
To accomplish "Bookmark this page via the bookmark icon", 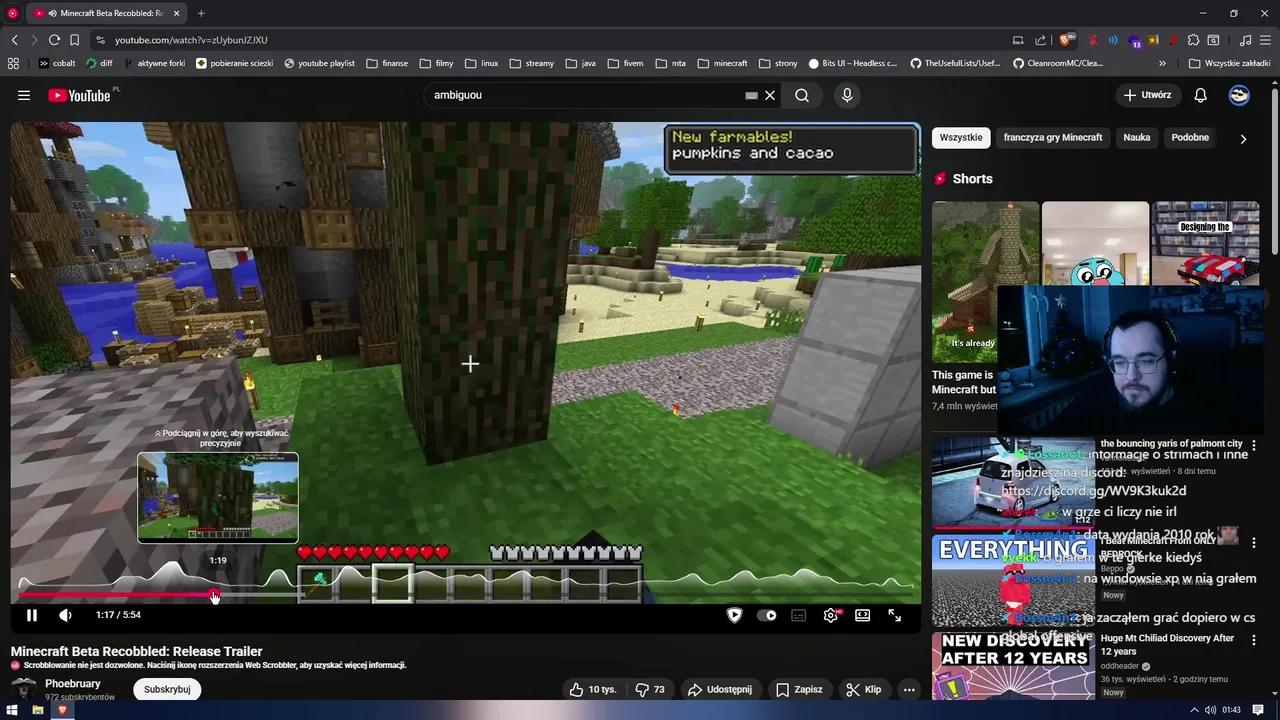I will point(74,40).
